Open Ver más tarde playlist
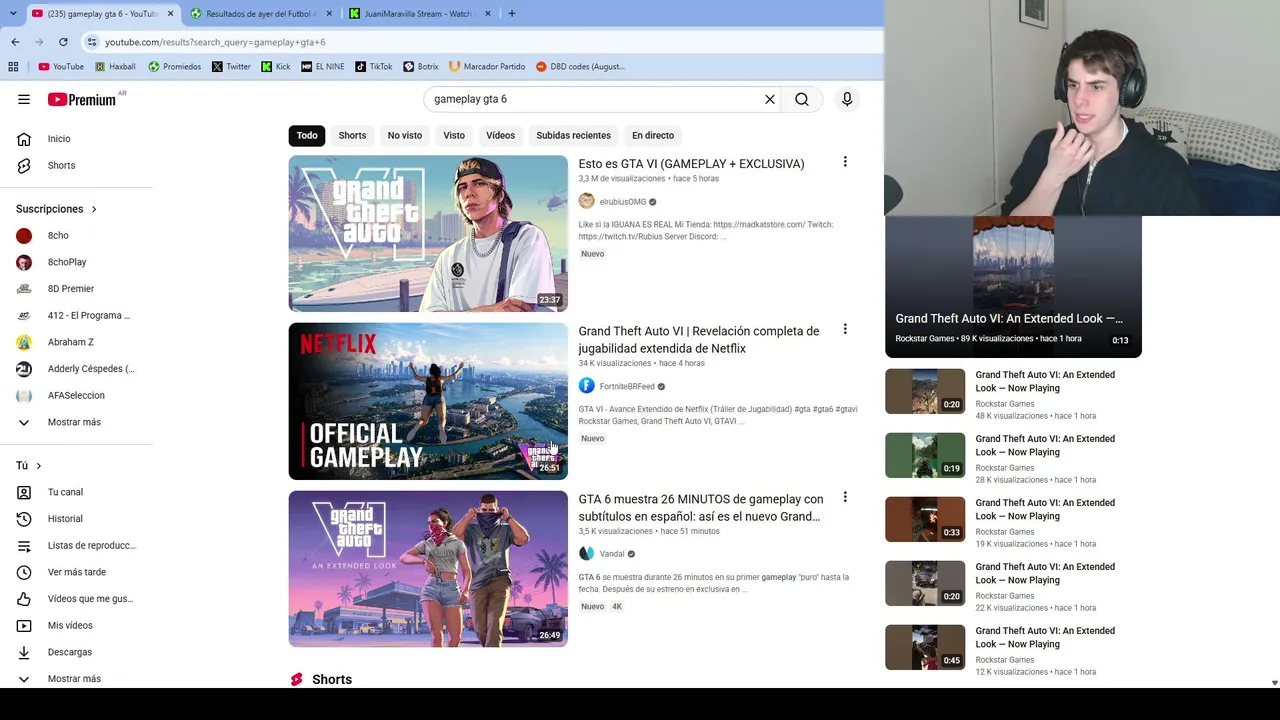1280x720 pixels. (x=76, y=572)
